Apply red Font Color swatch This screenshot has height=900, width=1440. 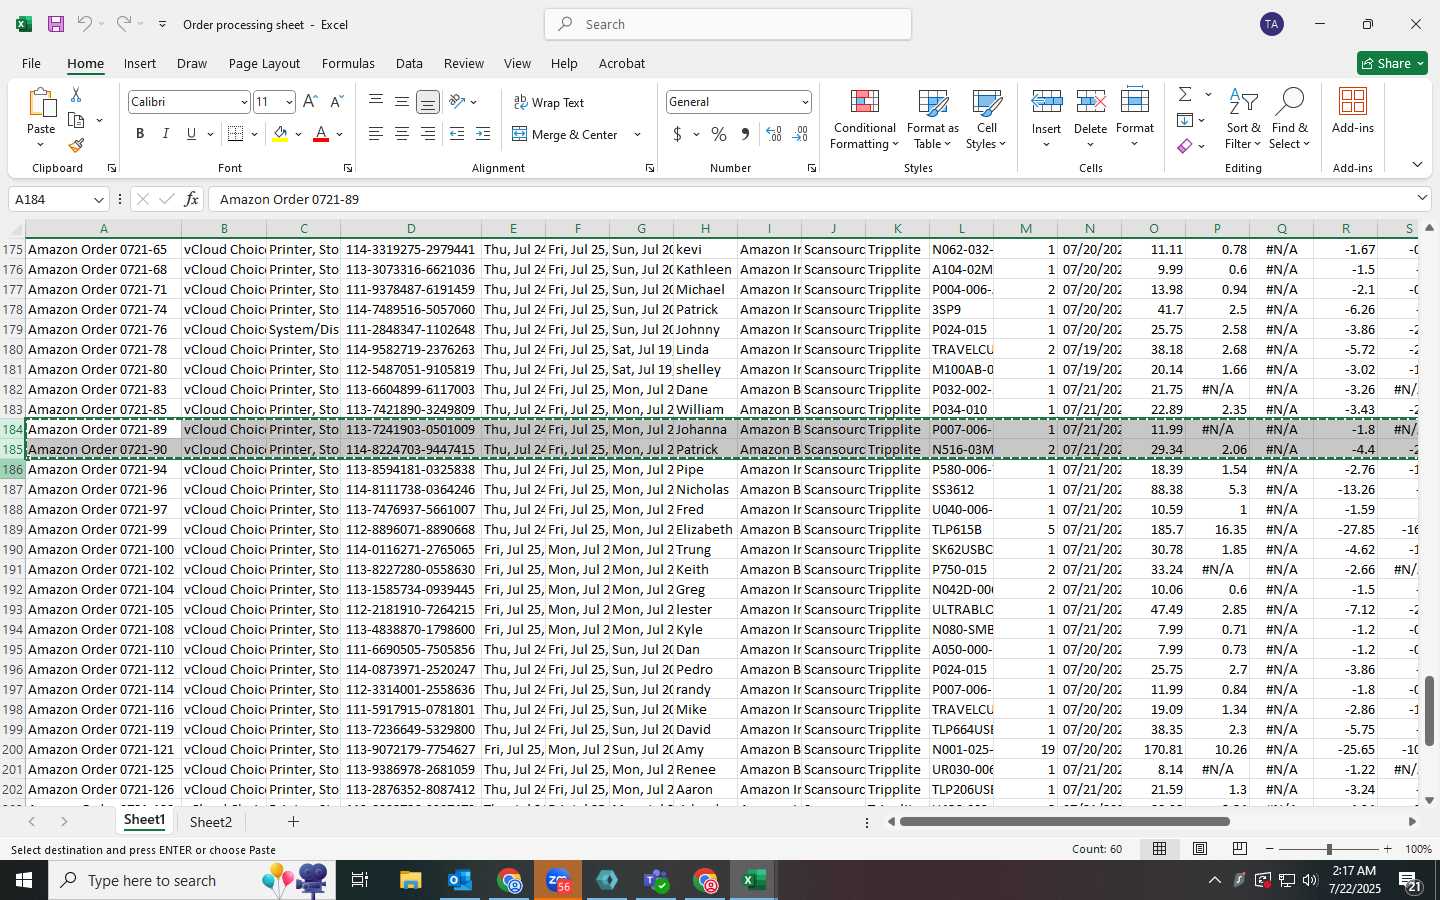(321, 134)
